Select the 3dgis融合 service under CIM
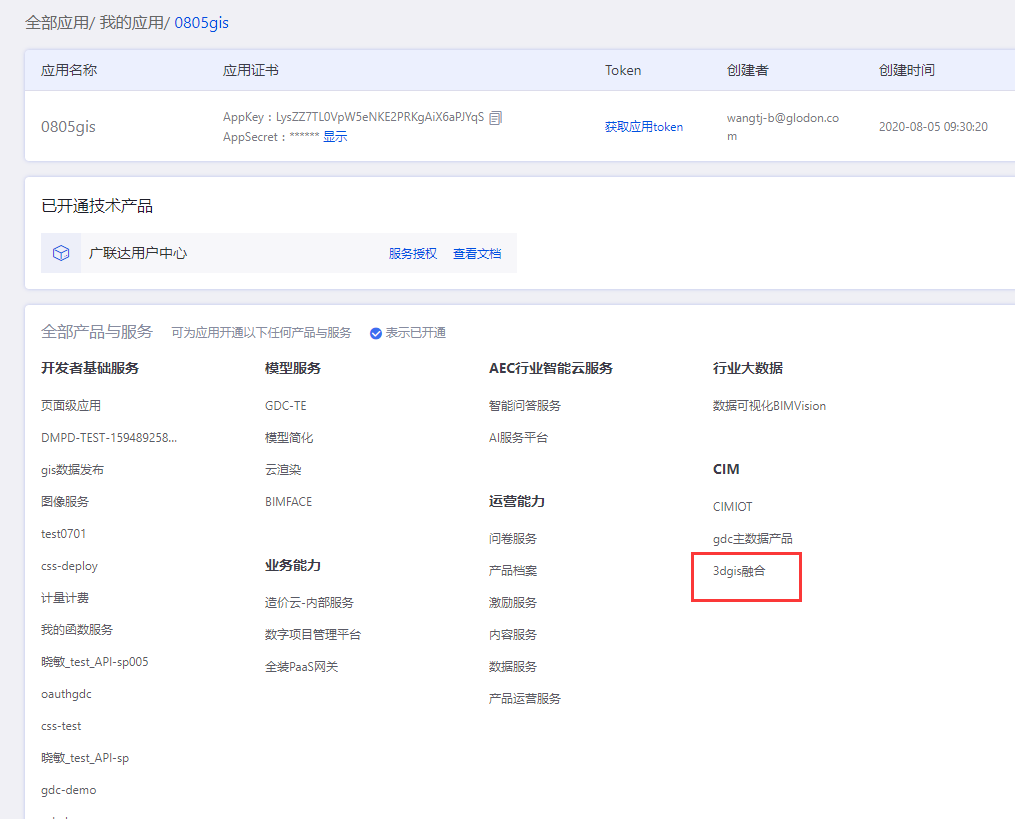The width and height of the screenshot is (1015, 819). click(x=739, y=570)
